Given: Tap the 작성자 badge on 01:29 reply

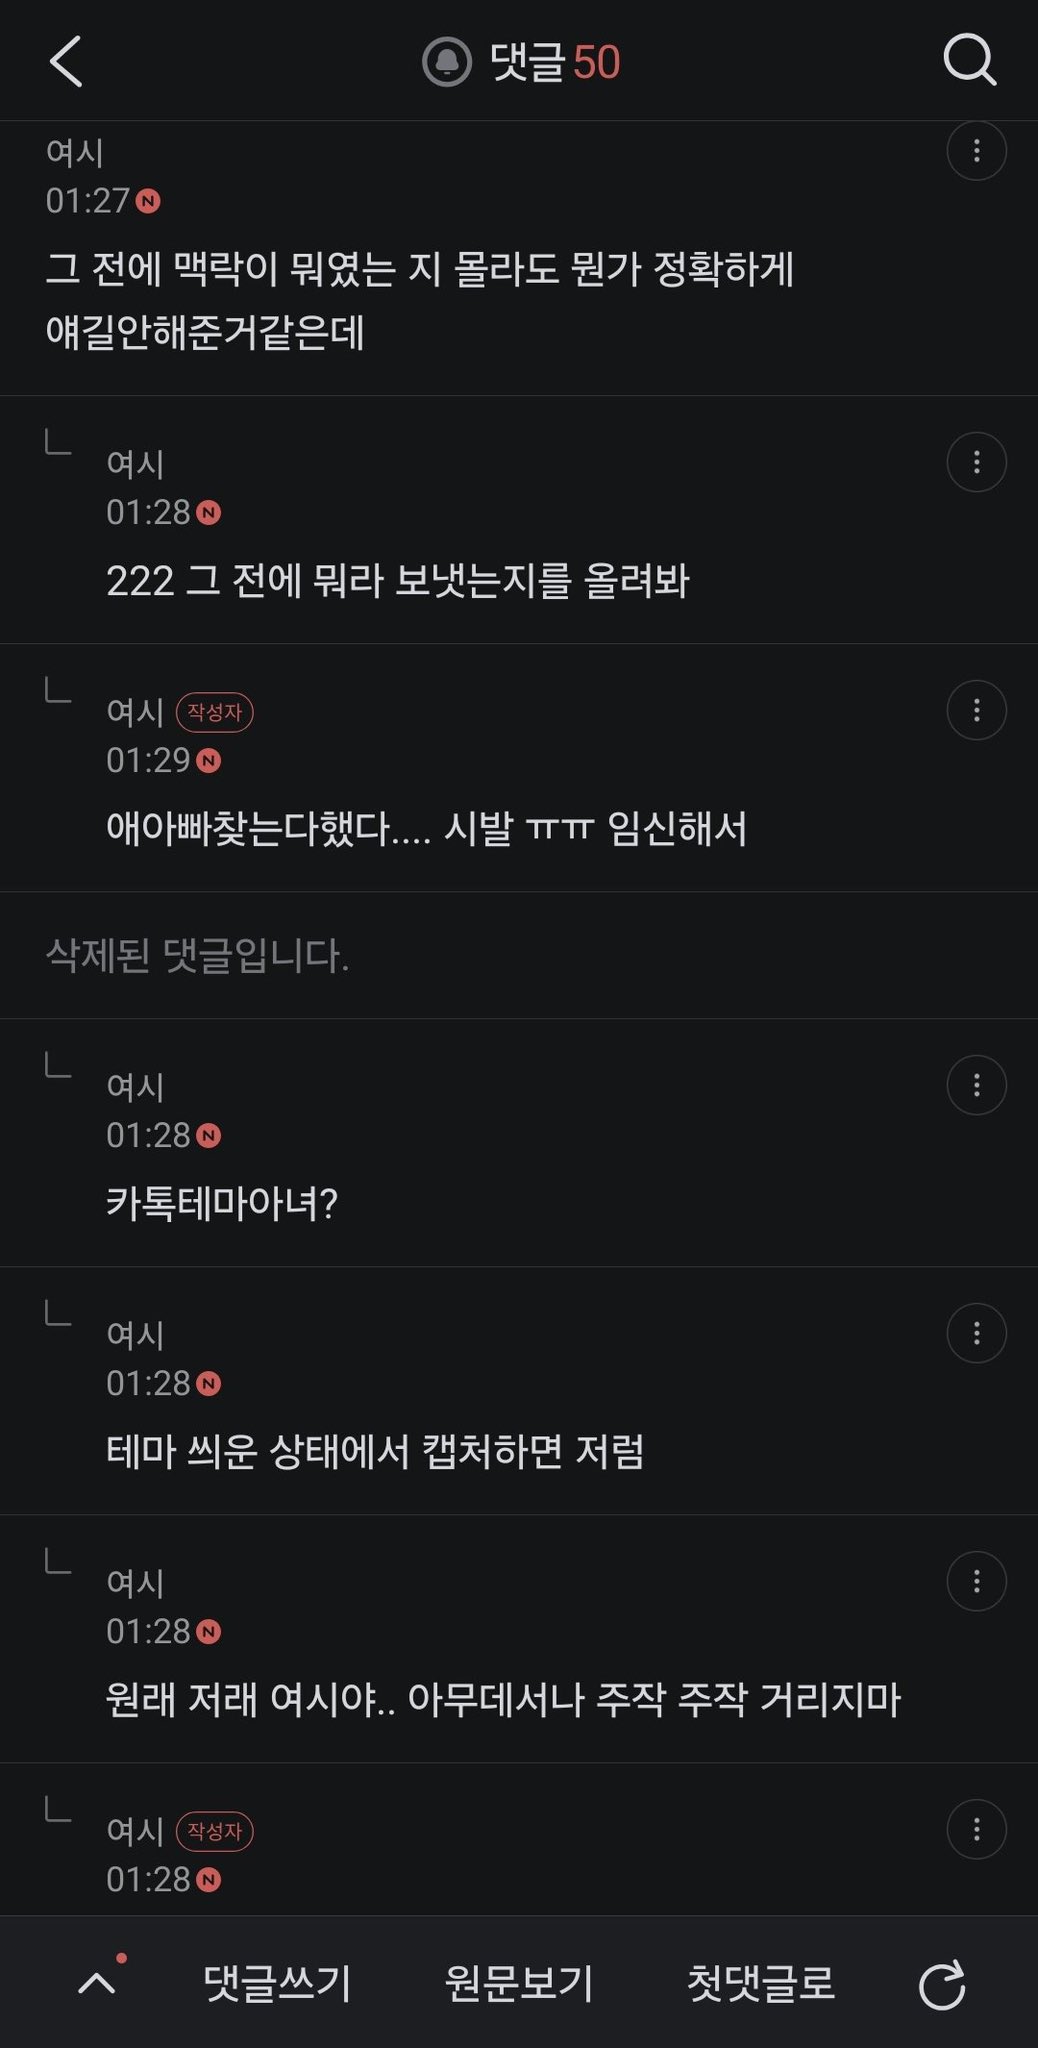Looking at the screenshot, I should click(215, 712).
